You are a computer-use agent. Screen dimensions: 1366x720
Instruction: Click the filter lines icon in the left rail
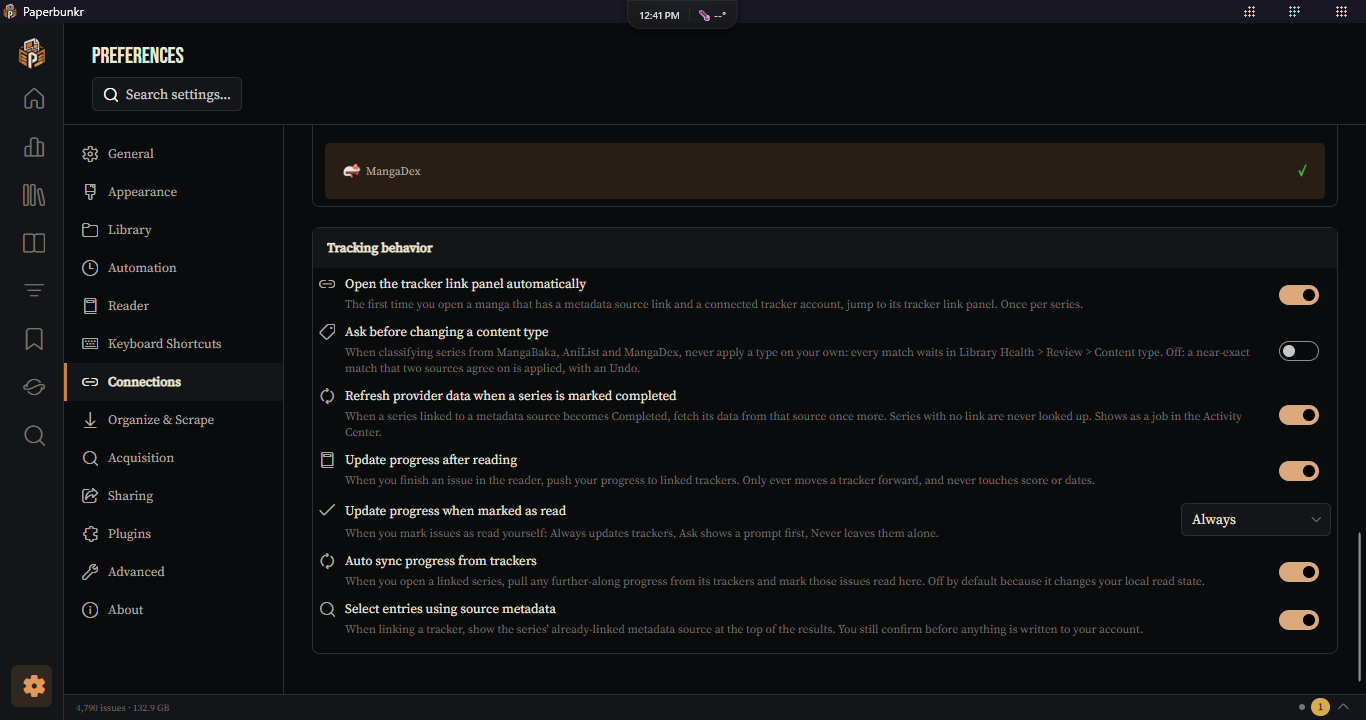34,291
